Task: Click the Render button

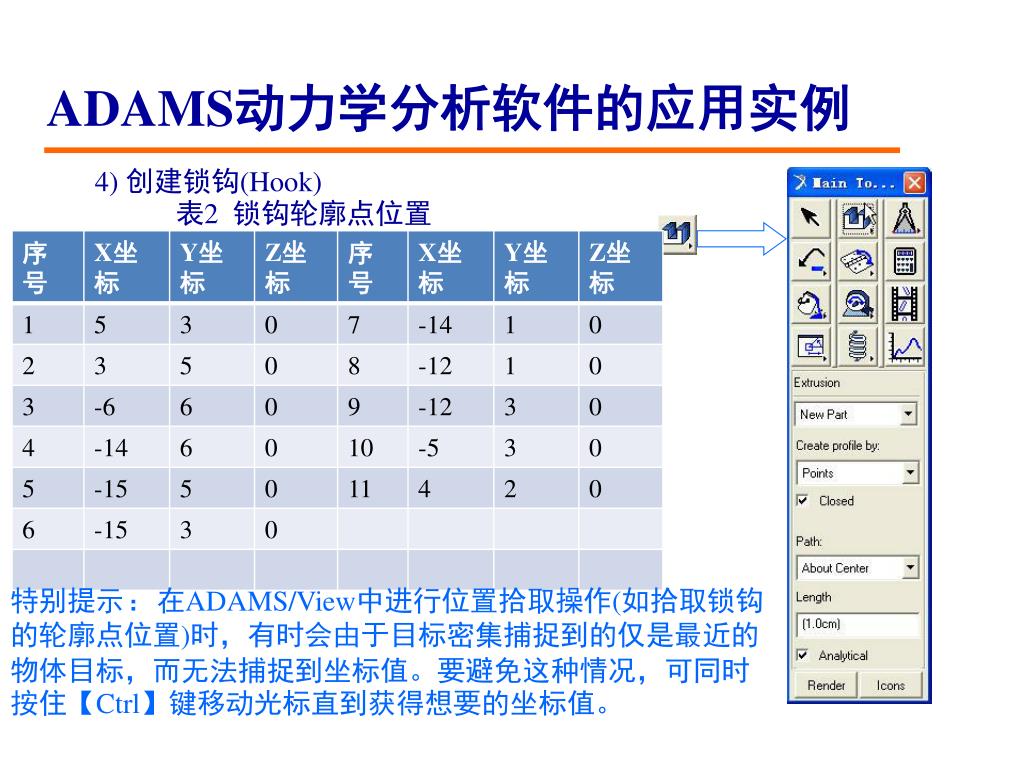Action: [x=825, y=685]
